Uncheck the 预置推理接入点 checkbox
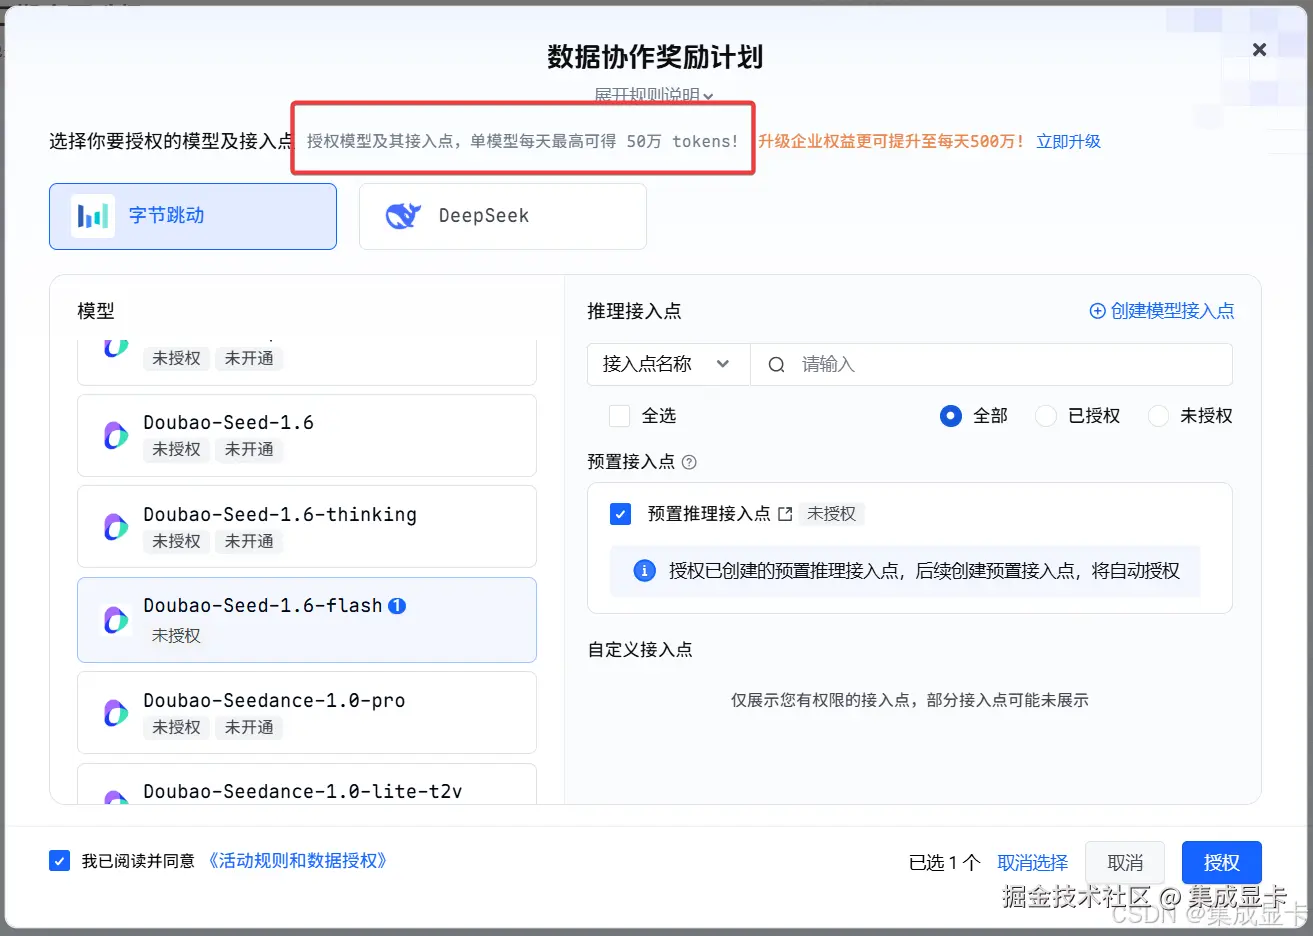 point(620,514)
